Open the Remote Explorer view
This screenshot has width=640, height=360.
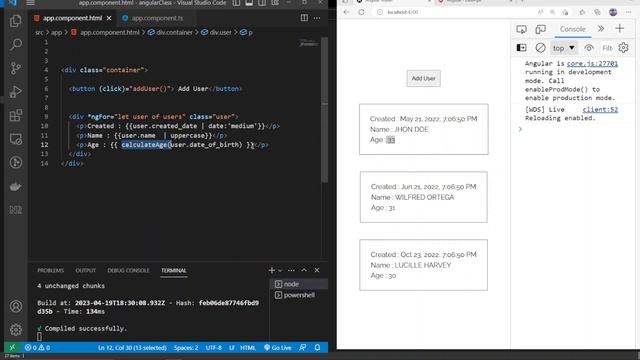click(x=16, y=139)
